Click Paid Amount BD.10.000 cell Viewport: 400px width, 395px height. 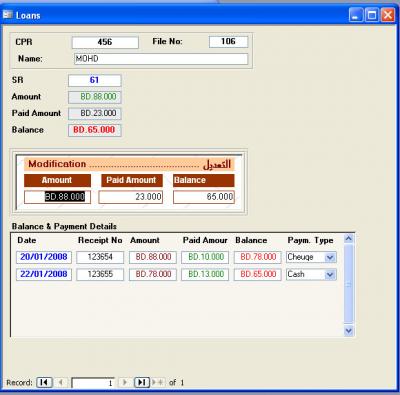click(x=205, y=257)
